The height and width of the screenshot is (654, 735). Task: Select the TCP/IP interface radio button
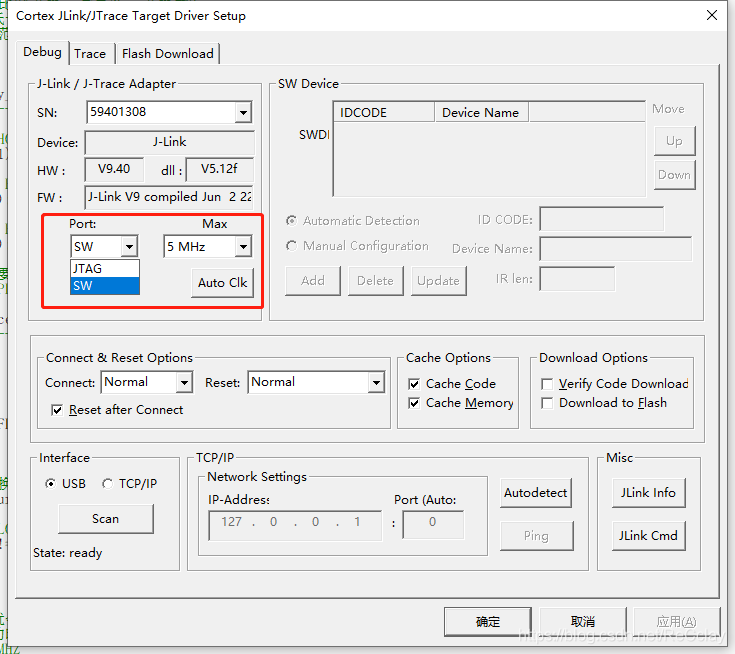click(x=107, y=484)
